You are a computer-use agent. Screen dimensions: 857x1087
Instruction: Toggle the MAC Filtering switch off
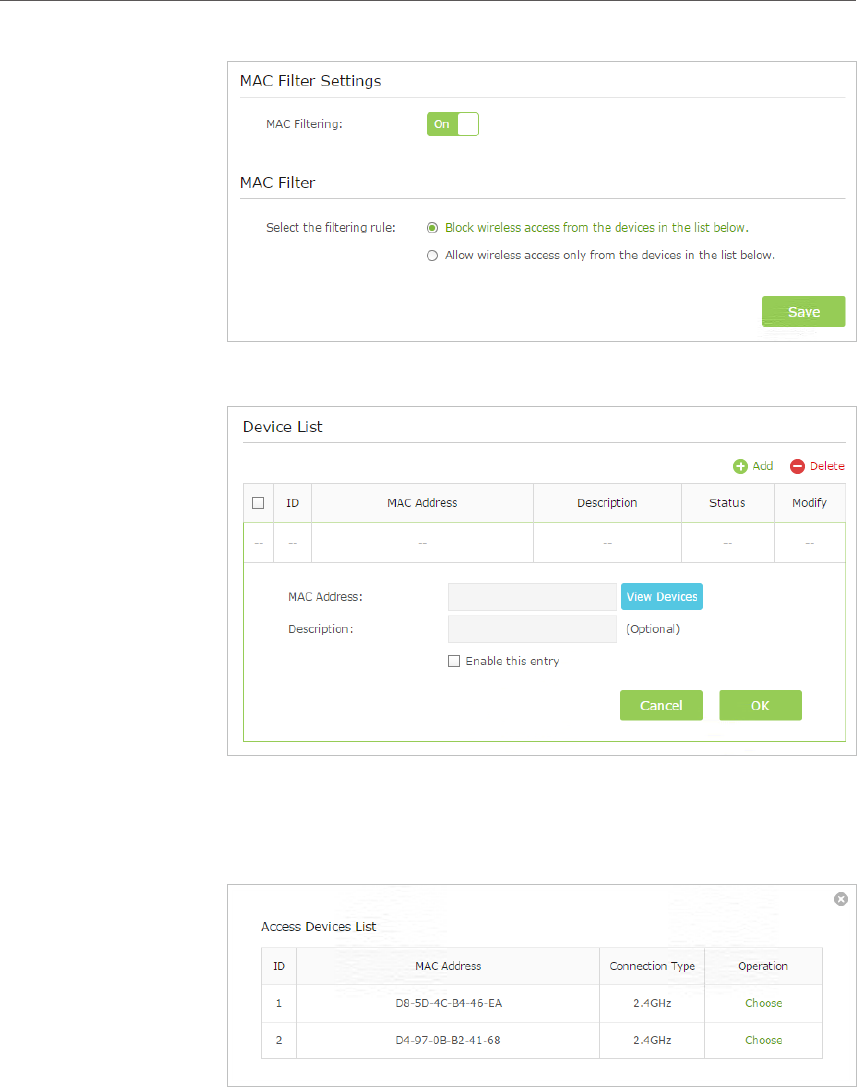click(x=453, y=124)
